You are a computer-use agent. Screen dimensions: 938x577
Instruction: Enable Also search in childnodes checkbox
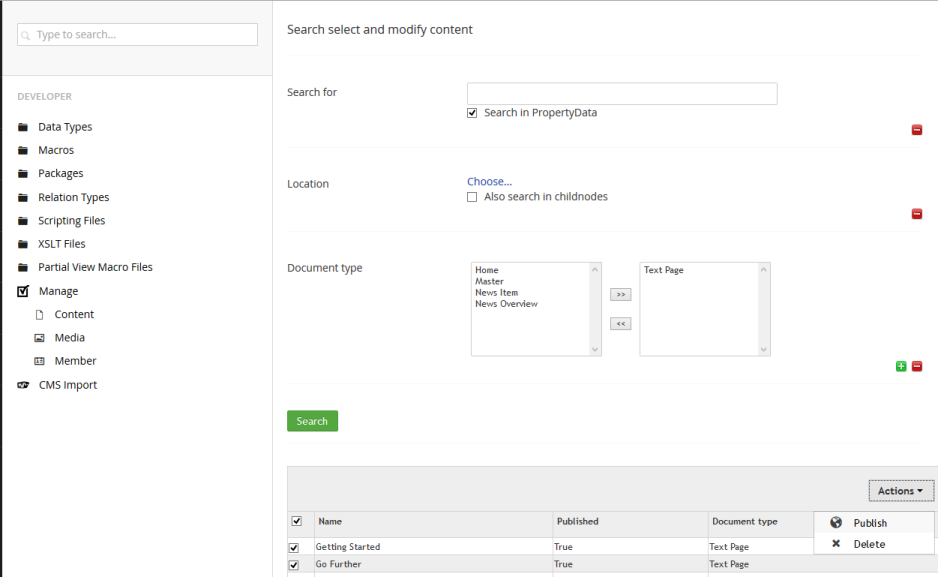(472, 197)
